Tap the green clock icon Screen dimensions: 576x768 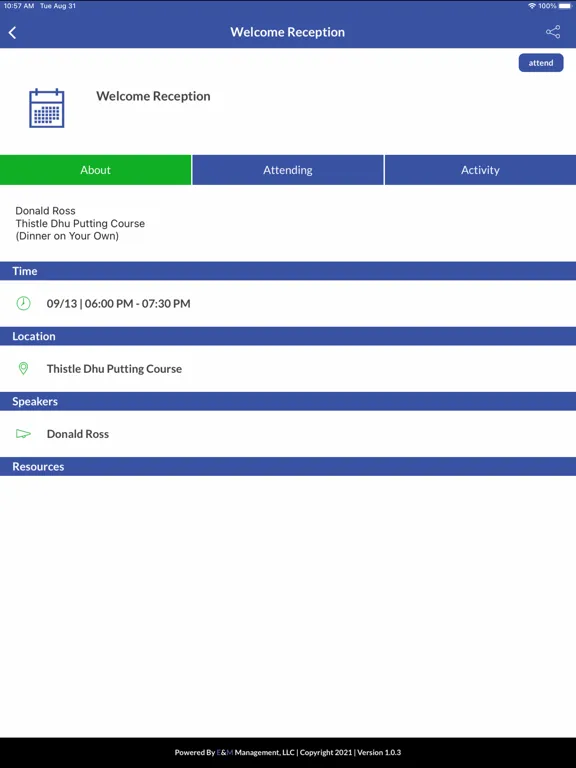[23, 303]
